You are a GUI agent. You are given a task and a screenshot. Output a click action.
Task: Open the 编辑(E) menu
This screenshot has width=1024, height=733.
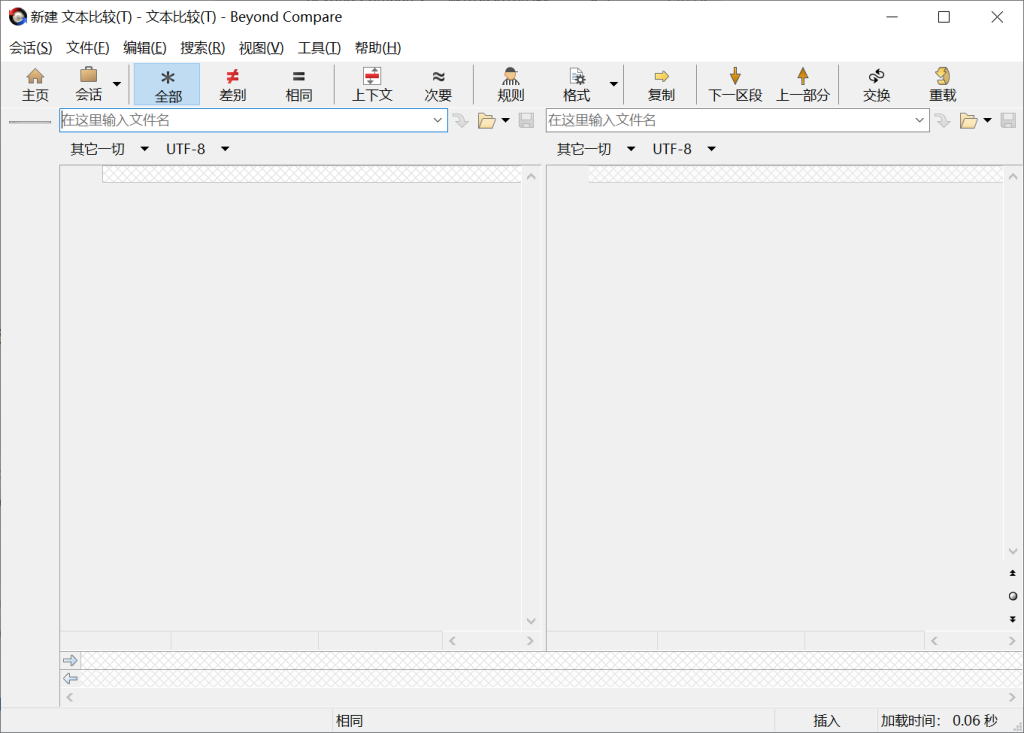click(x=145, y=48)
